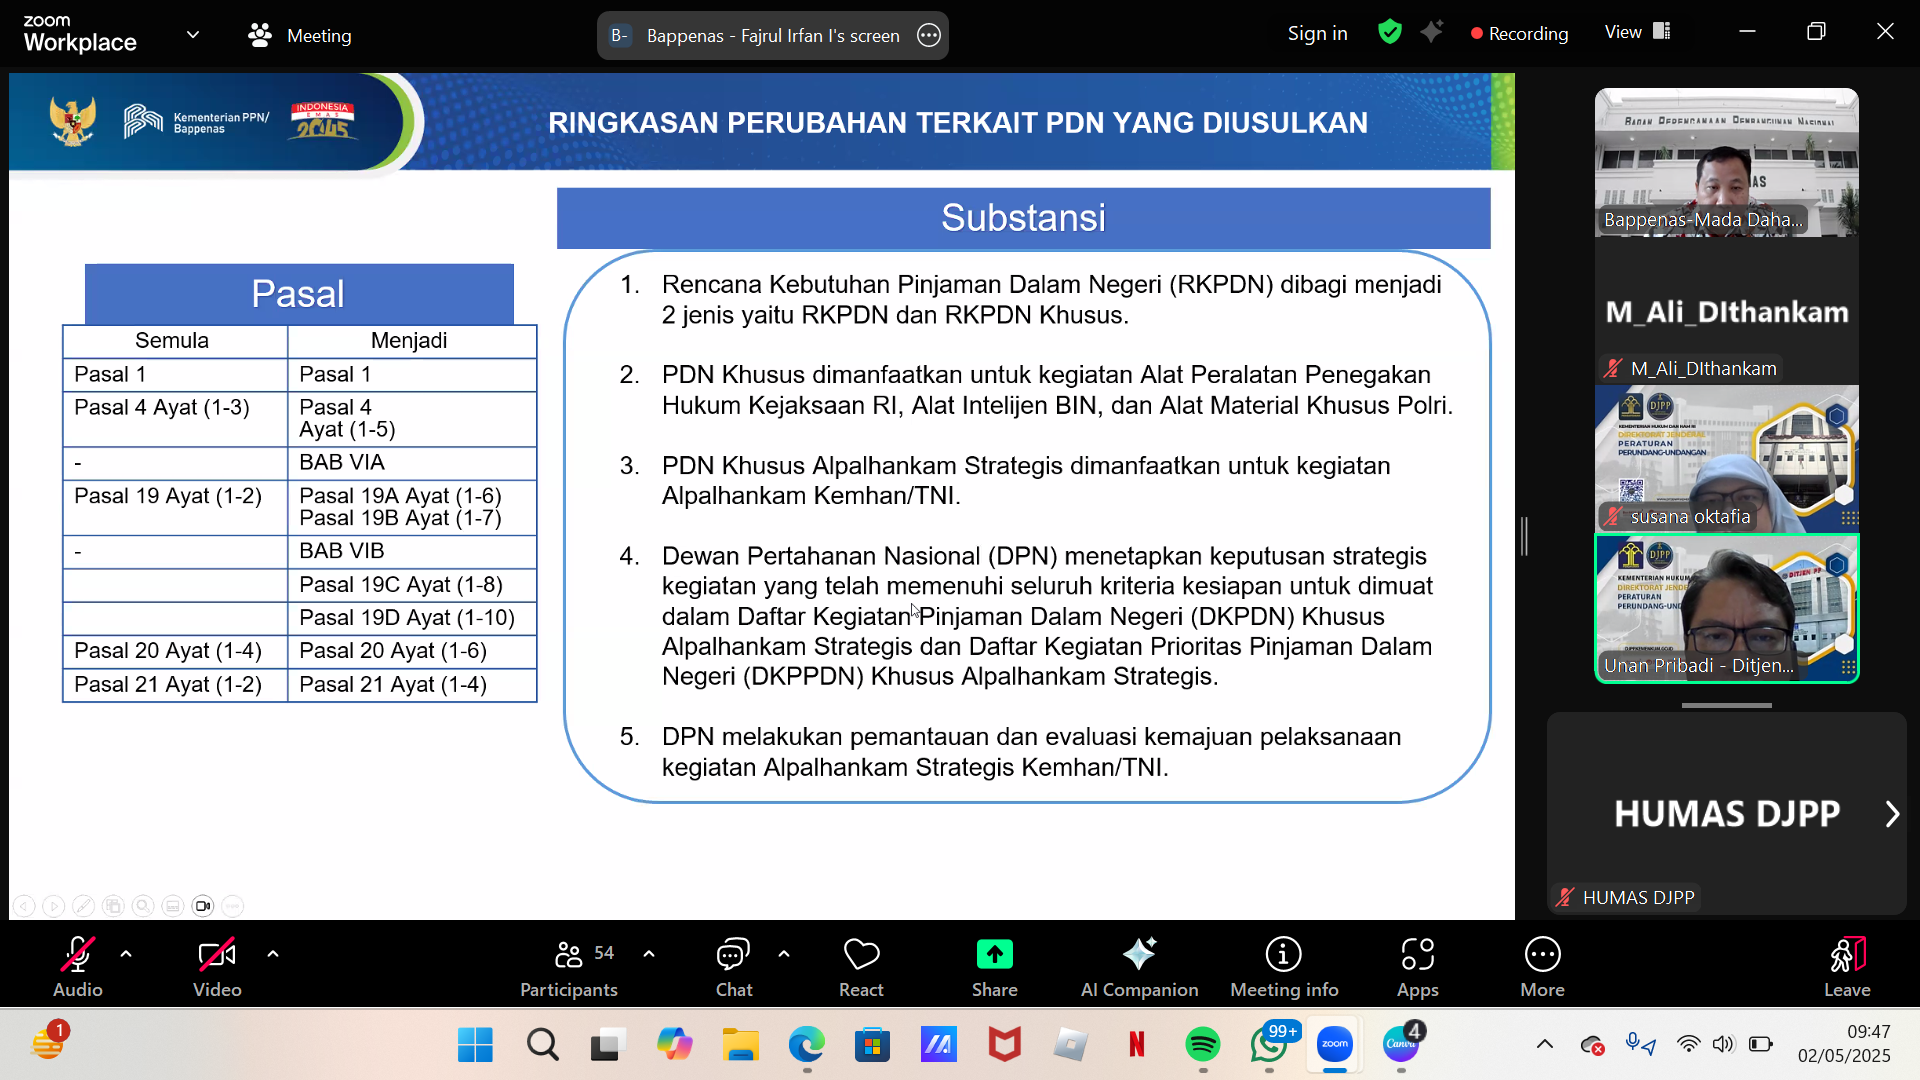Open the Chat panel
Image resolution: width=1920 pixels, height=1080 pixels.
(x=734, y=967)
